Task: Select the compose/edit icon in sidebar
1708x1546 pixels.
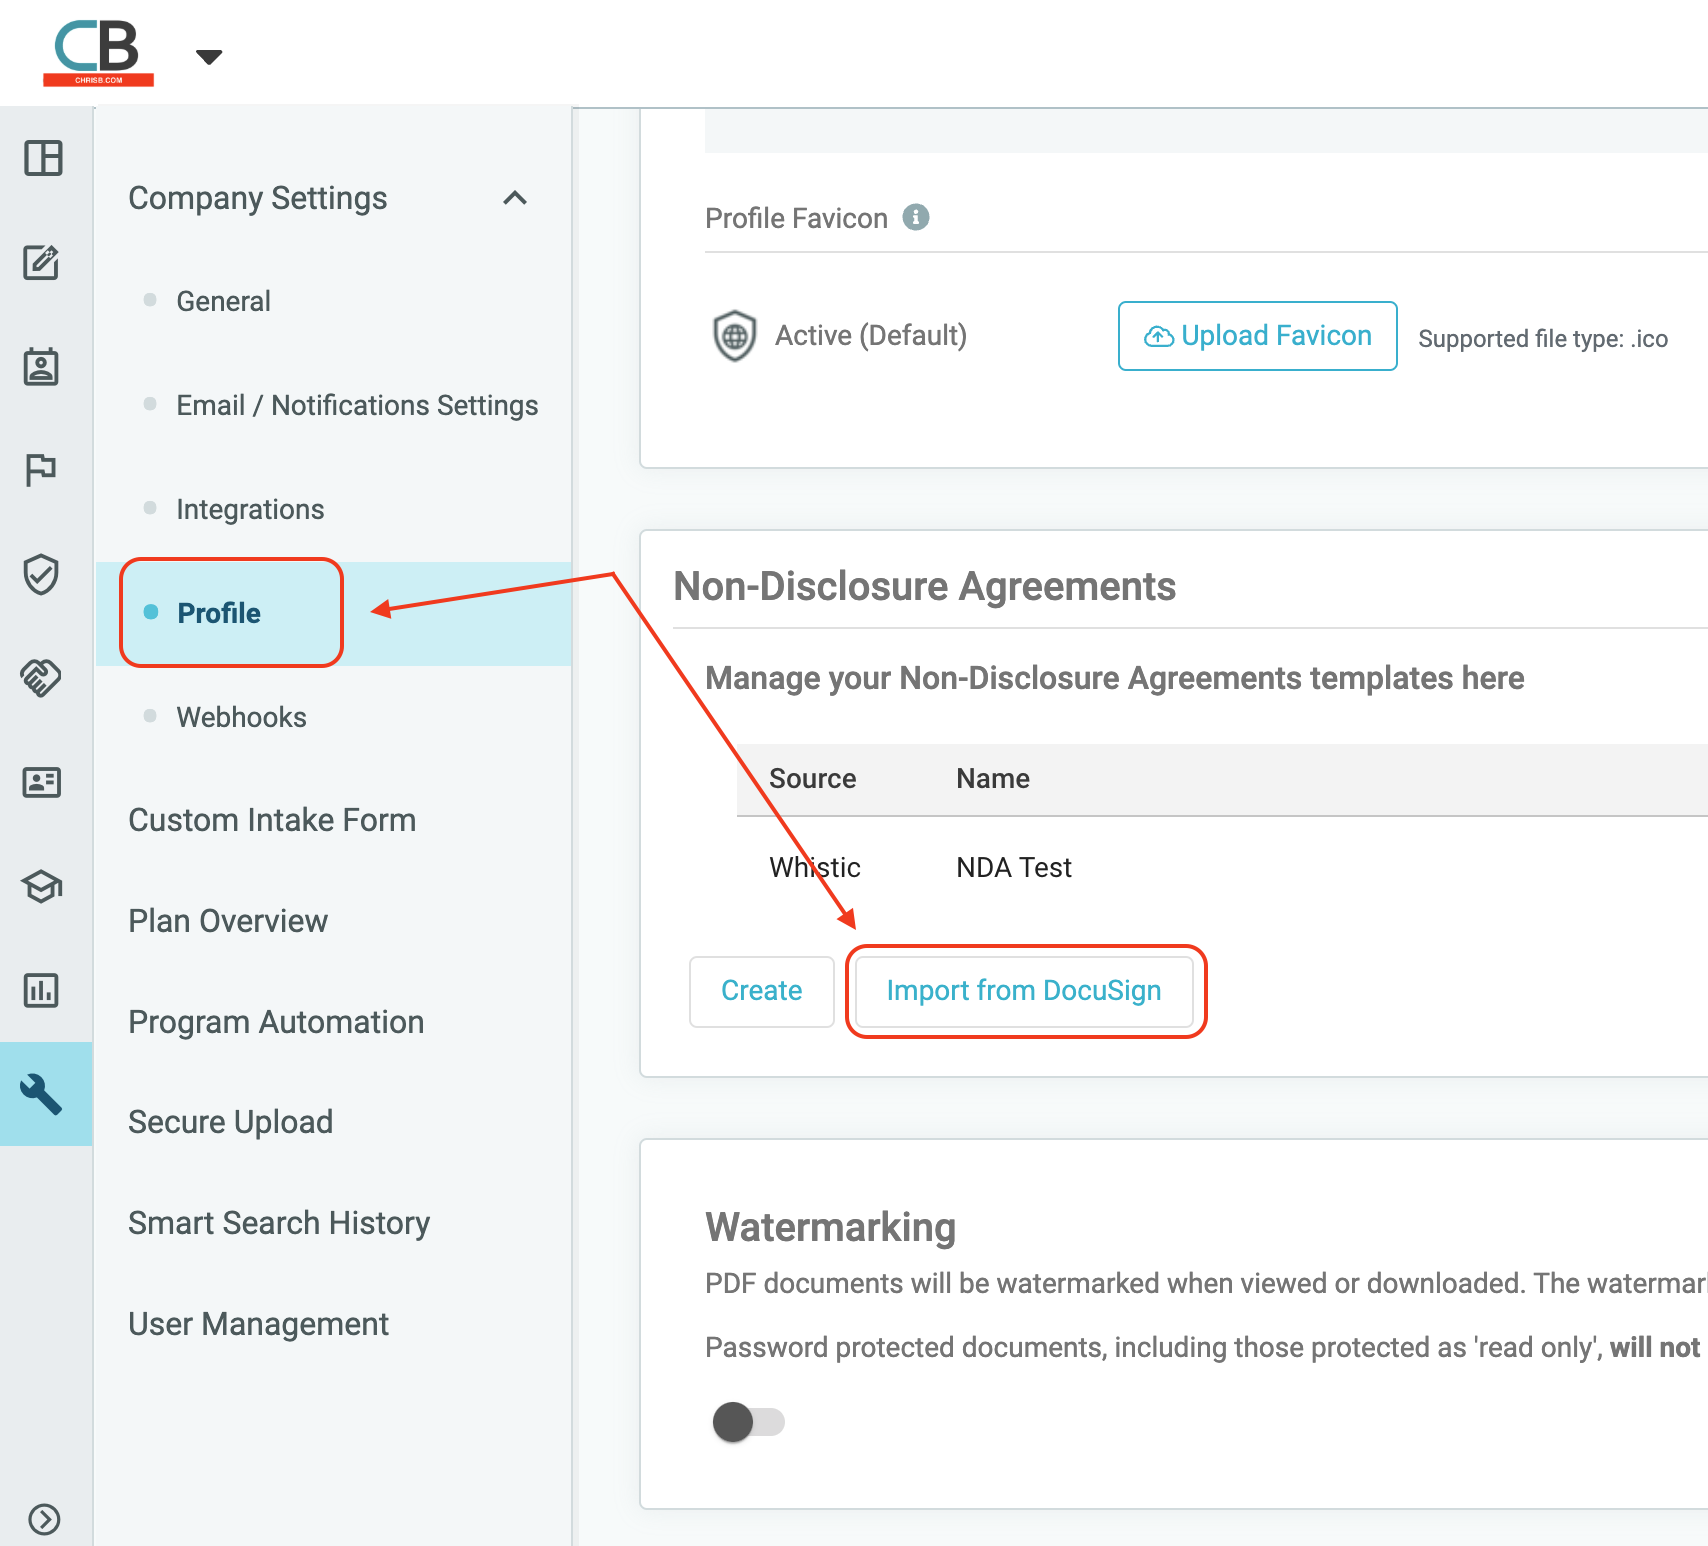Action: (x=43, y=264)
